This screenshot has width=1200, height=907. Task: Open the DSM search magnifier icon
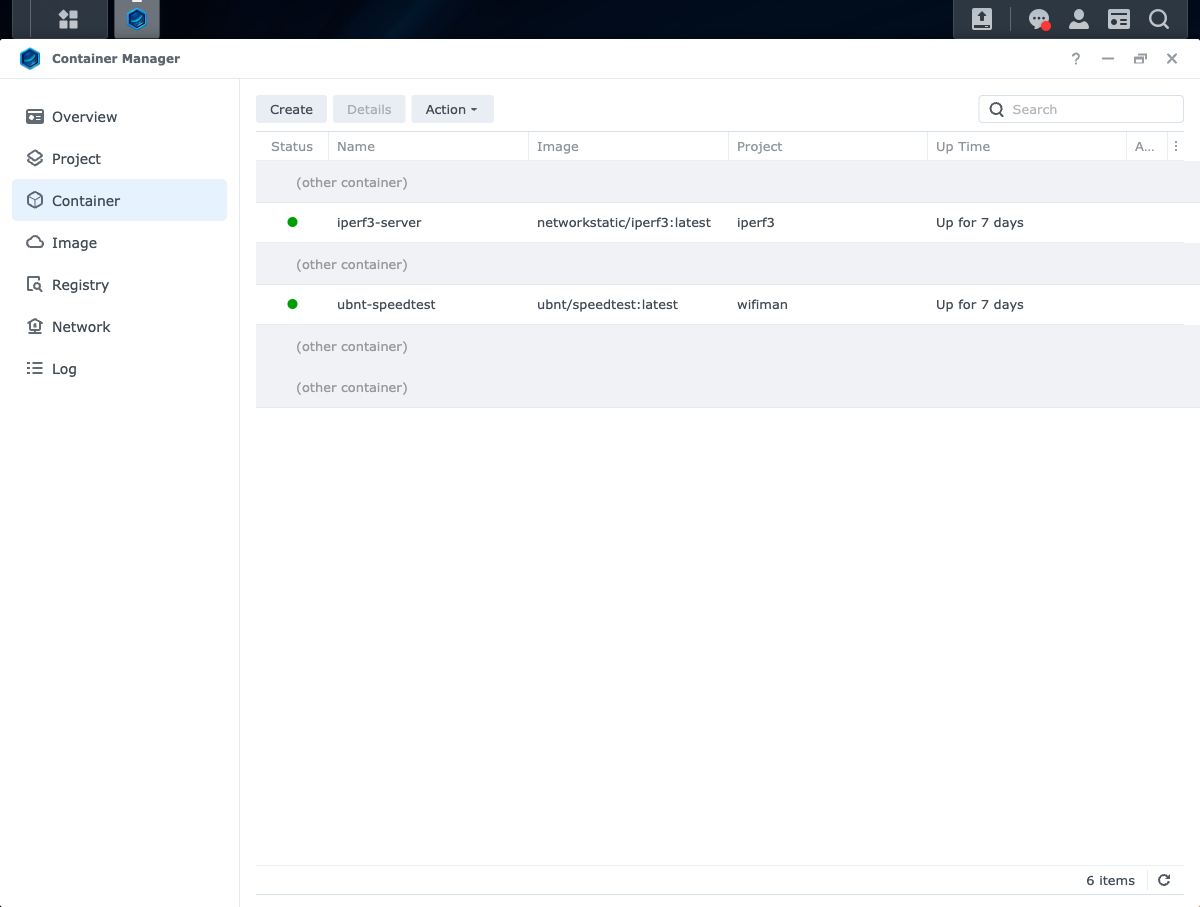[x=1159, y=19]
